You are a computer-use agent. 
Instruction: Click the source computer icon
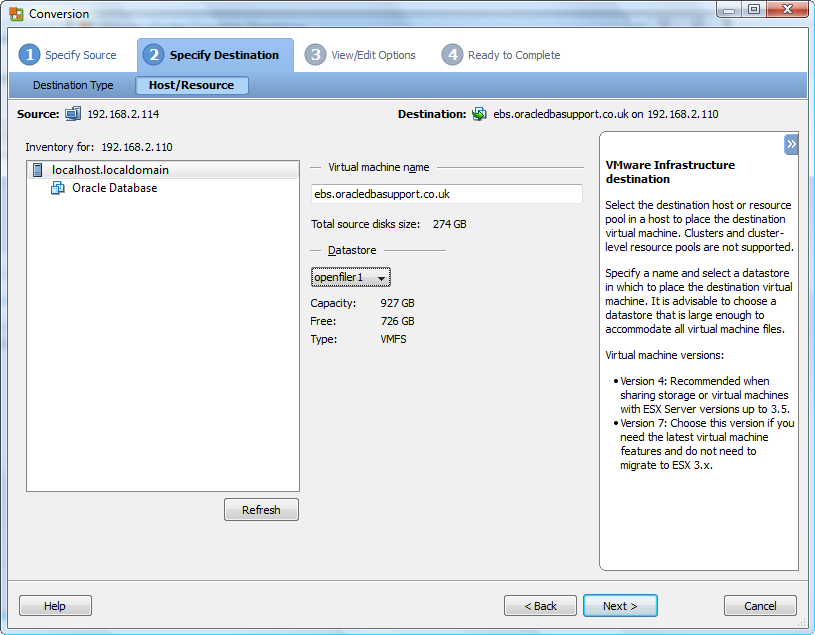click(x=73, y=114)
